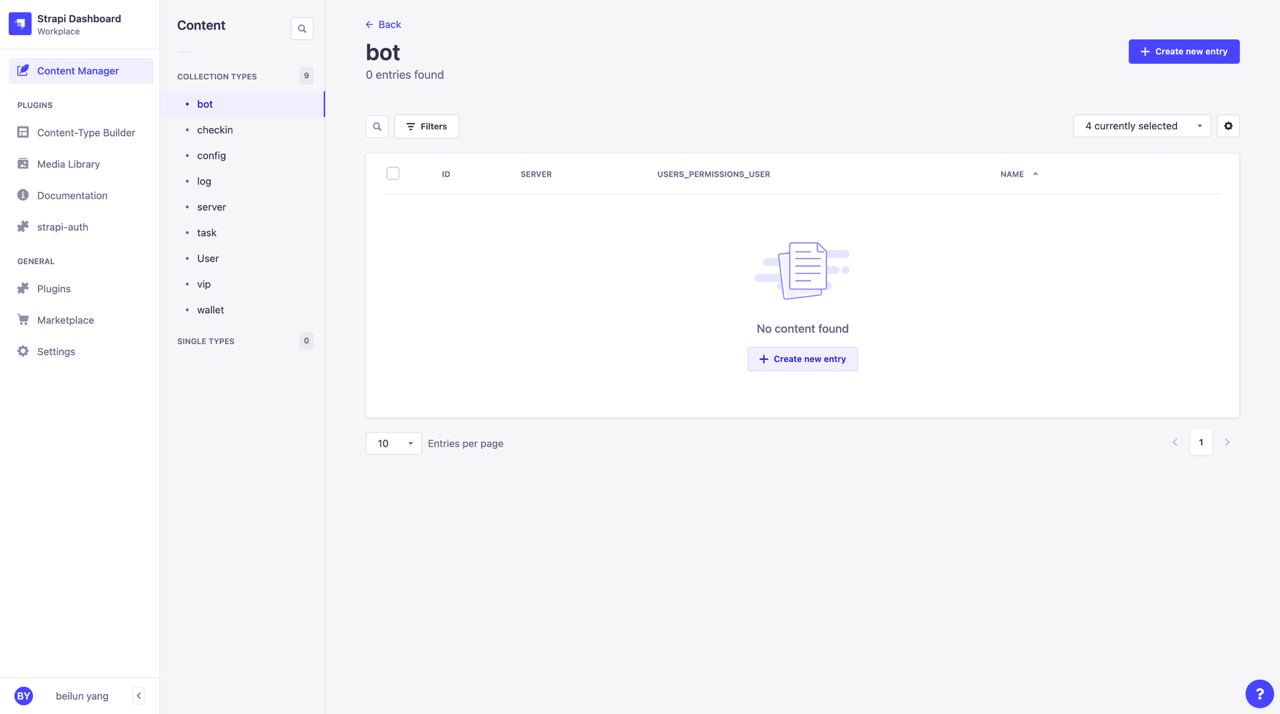Open entries search with magnifier icon
The height and width of the screenshot is (714, 1280).
(x=377, y=126)
